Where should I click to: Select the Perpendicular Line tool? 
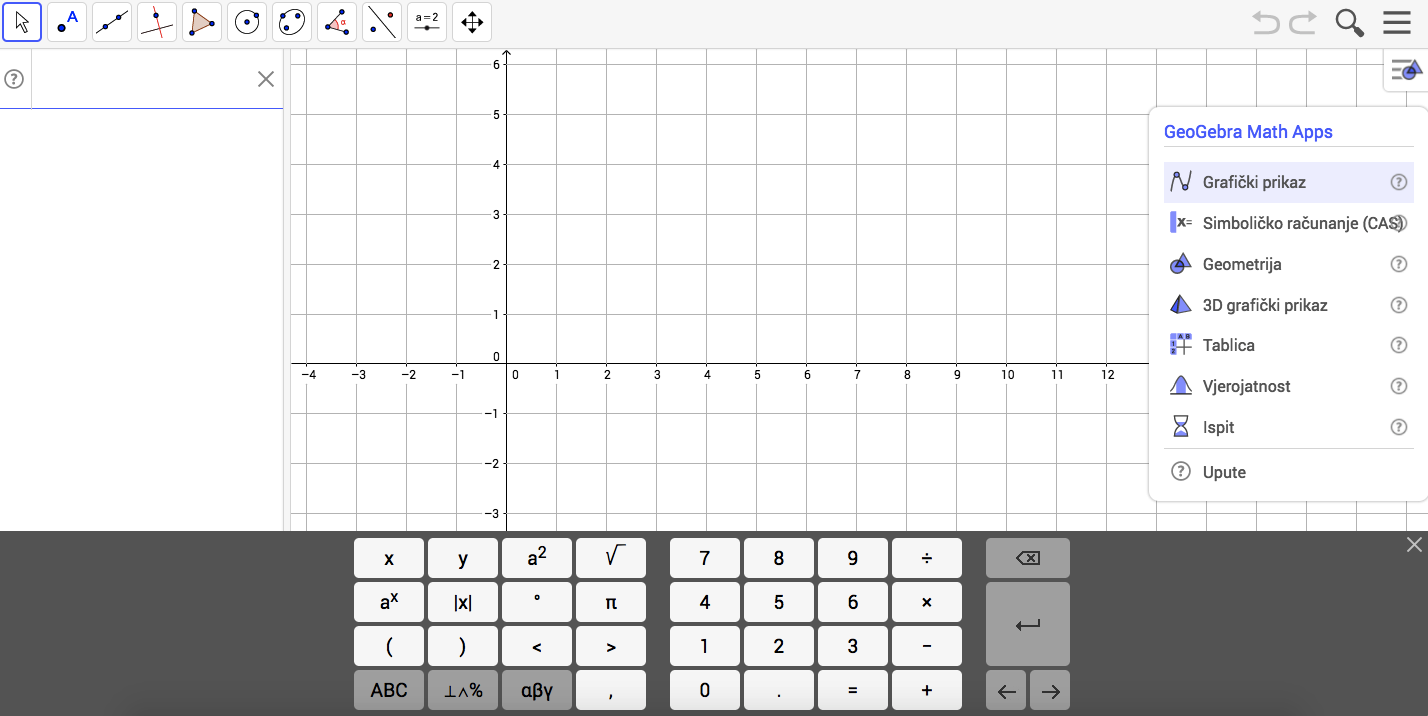pos(157,22)
